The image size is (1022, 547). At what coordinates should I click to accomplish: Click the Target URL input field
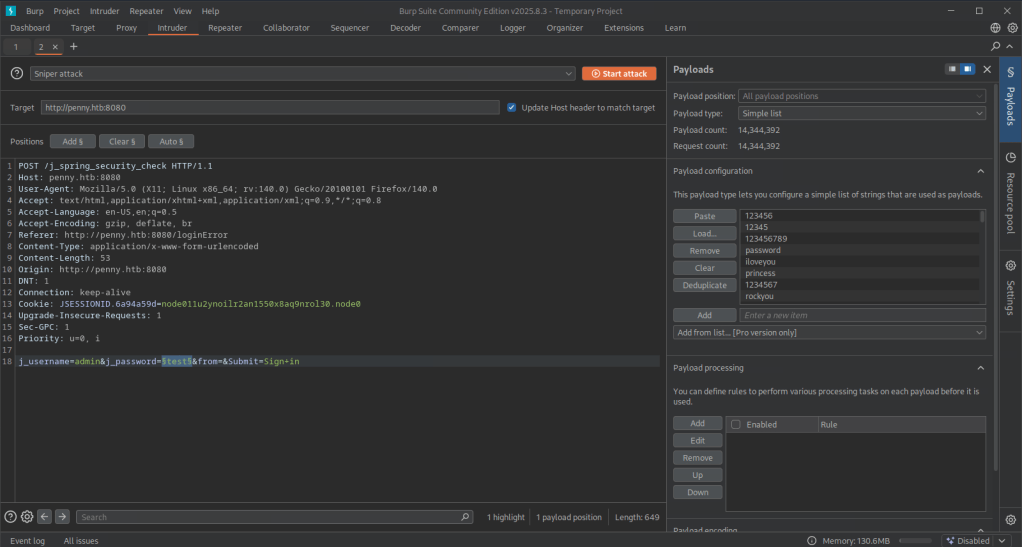[x=270, y=107]
